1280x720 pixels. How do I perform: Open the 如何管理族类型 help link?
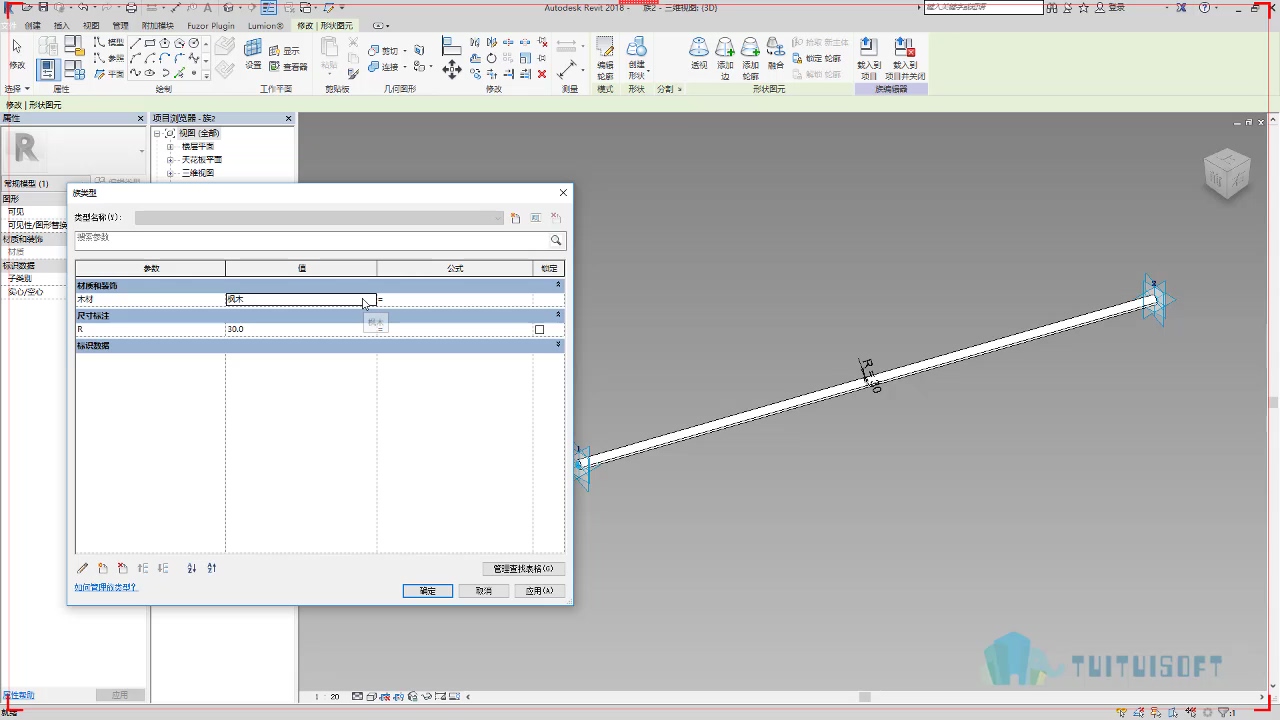click(106, 588)
